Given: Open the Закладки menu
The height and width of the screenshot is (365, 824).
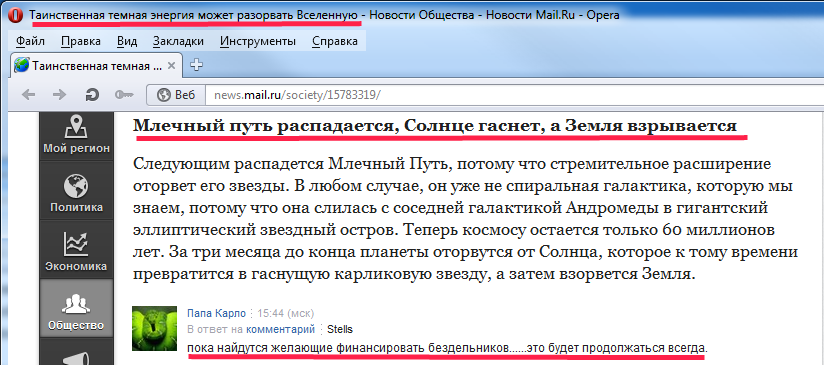Looking at the screenshot, I should click(x=178, y=41).
